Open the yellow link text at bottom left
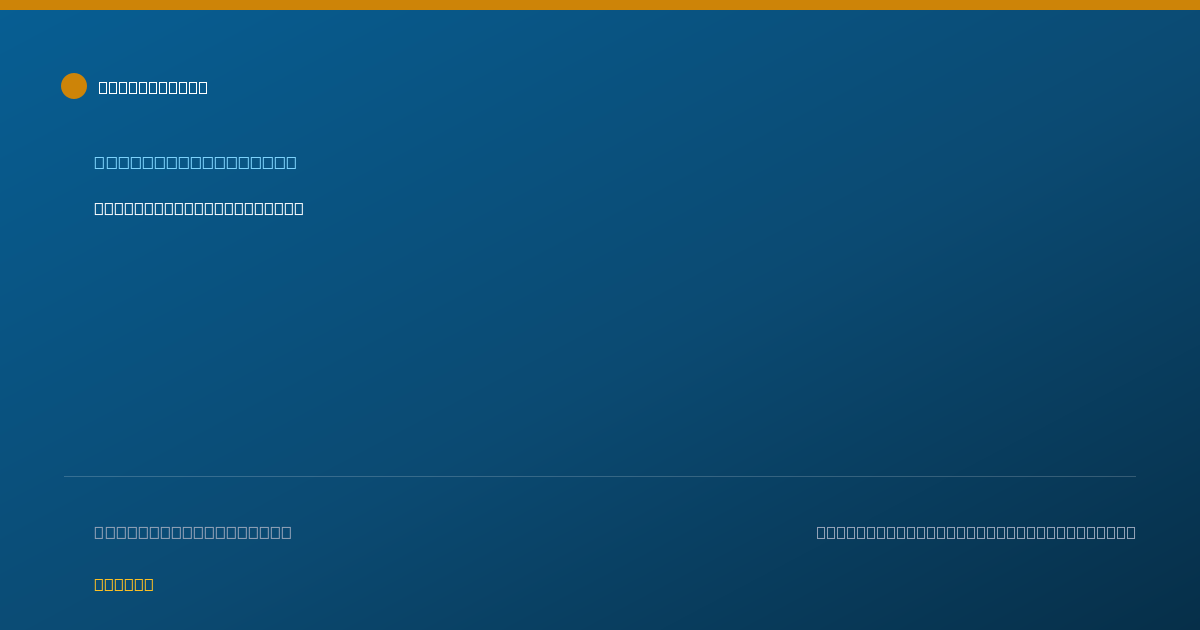 point(124,584)
